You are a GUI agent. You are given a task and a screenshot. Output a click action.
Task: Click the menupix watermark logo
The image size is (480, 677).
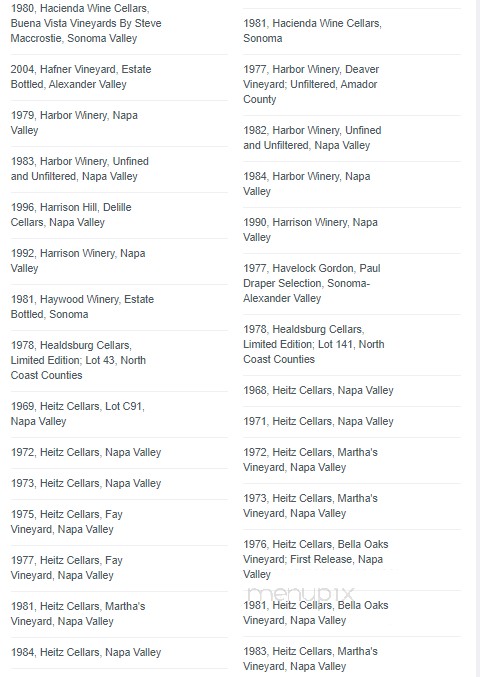point(301,594)
